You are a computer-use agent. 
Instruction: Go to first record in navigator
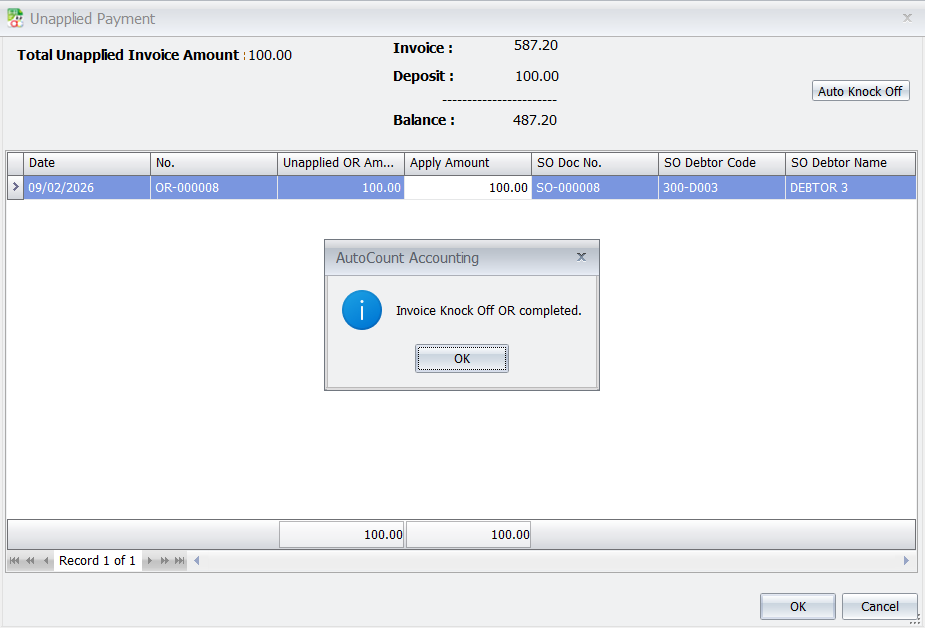[x=14, y=561]
